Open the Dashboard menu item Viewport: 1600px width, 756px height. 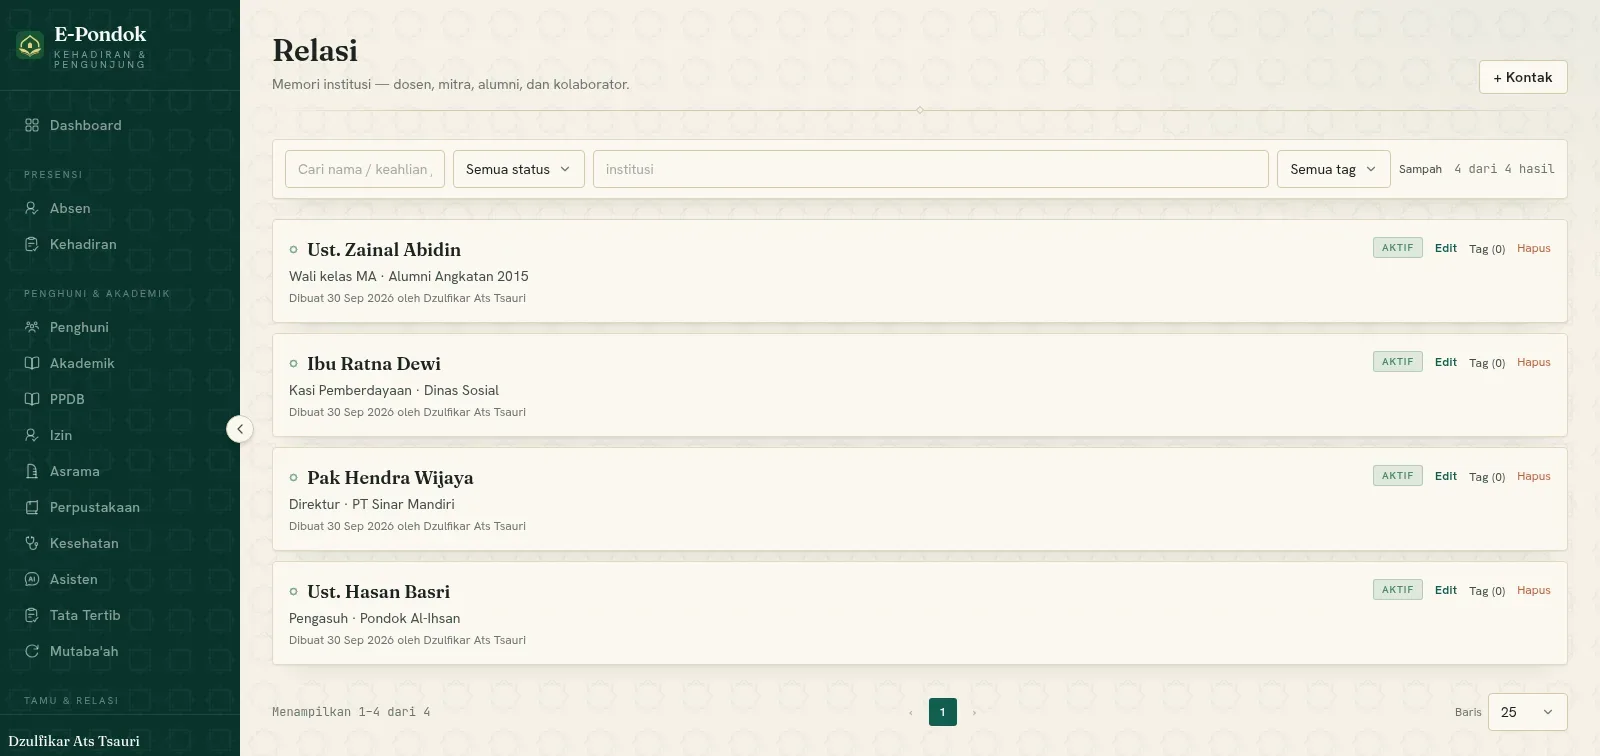tap(120, 125)
